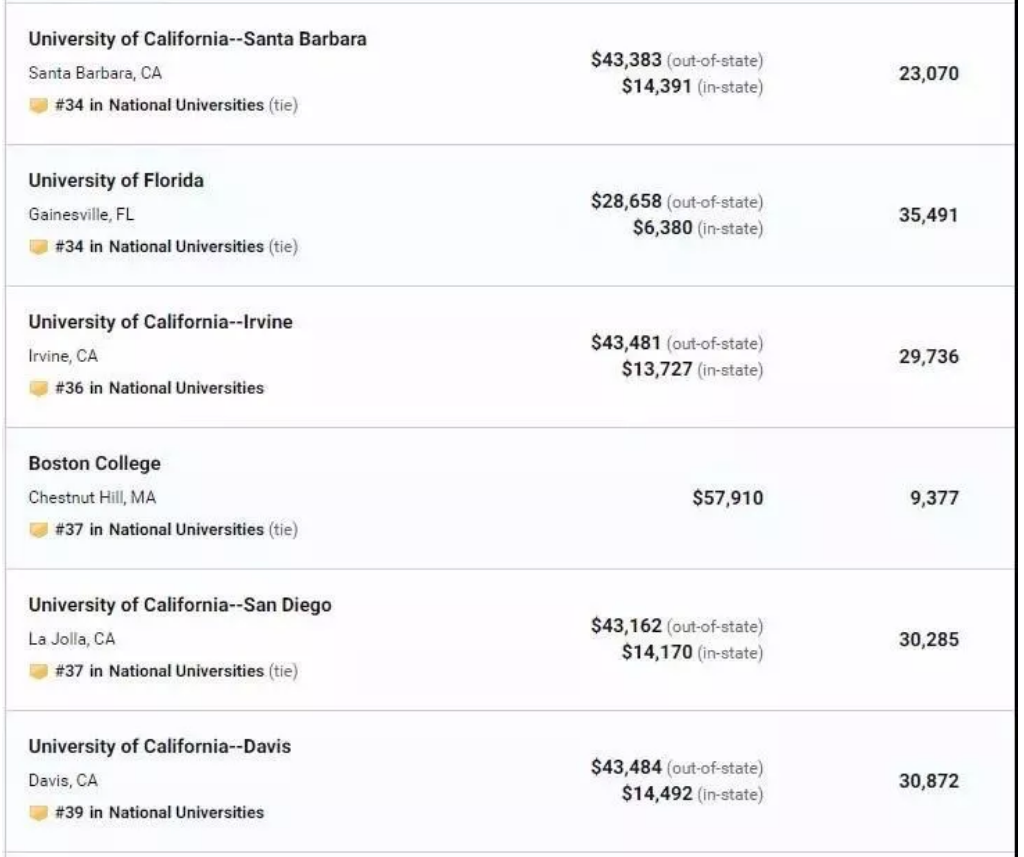Click UC San Diego's $43,162 out-of-state tuition
1024x857 pixels.
627,627
